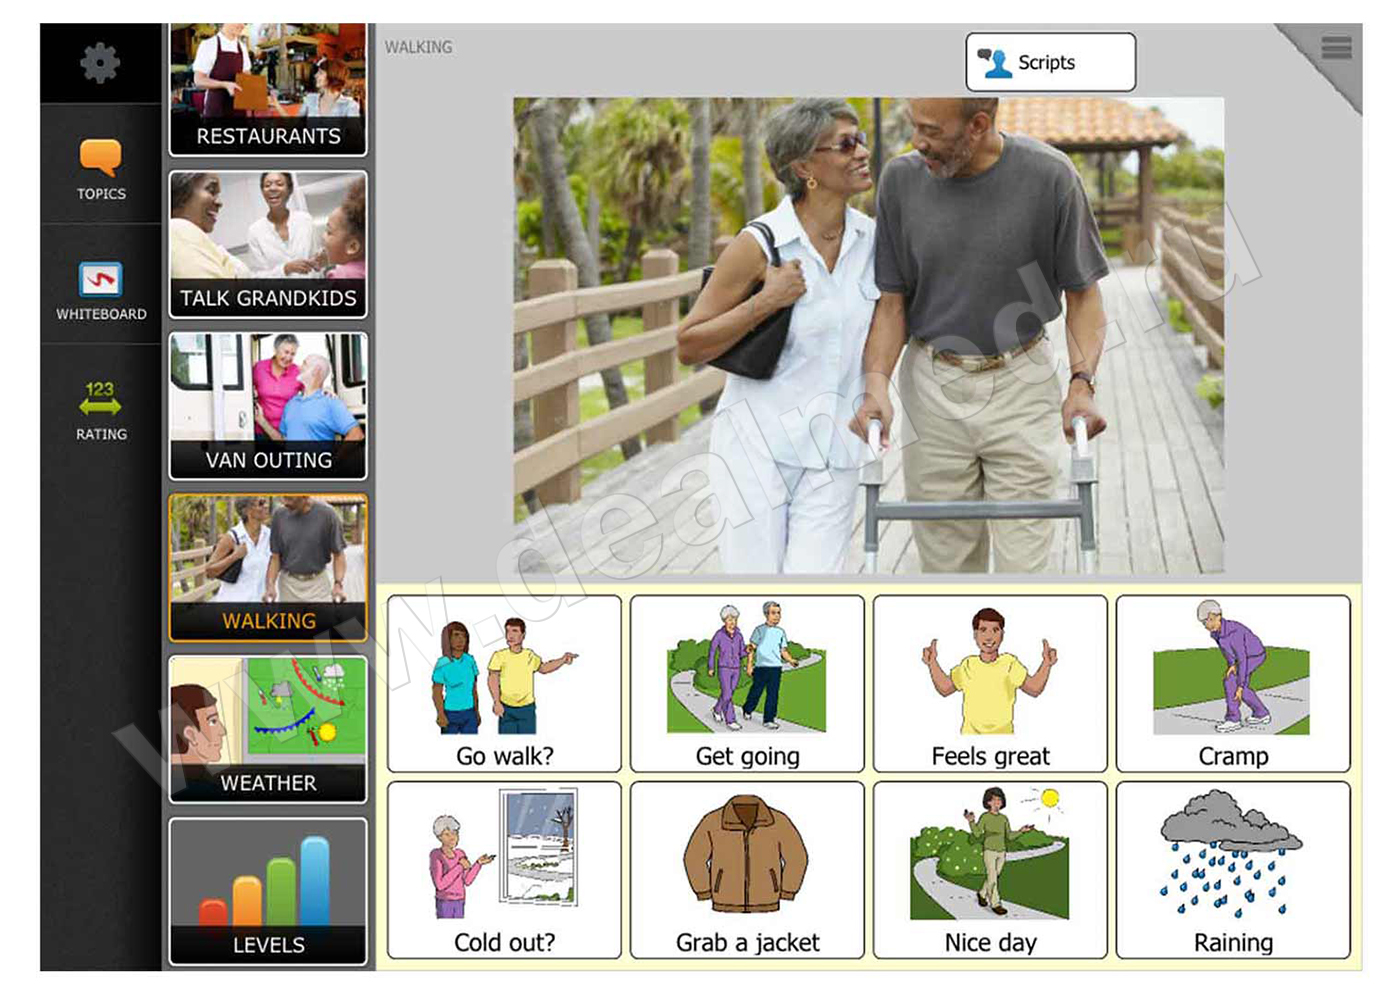Open the Whiteboard tool
The width and height of the screenshot is (1400, 1000).
coord(101,291)
